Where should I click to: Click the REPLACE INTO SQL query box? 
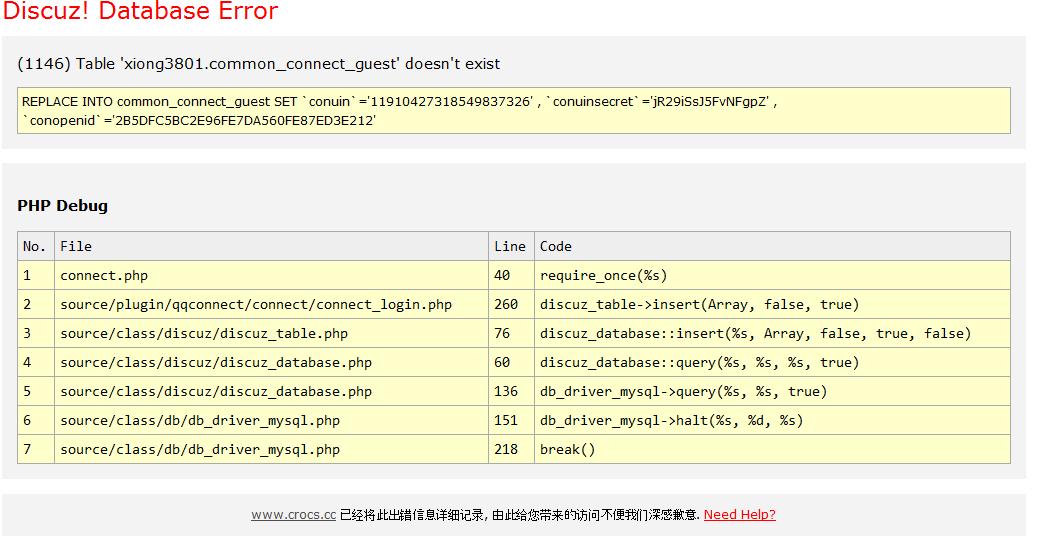pos(515,111)
